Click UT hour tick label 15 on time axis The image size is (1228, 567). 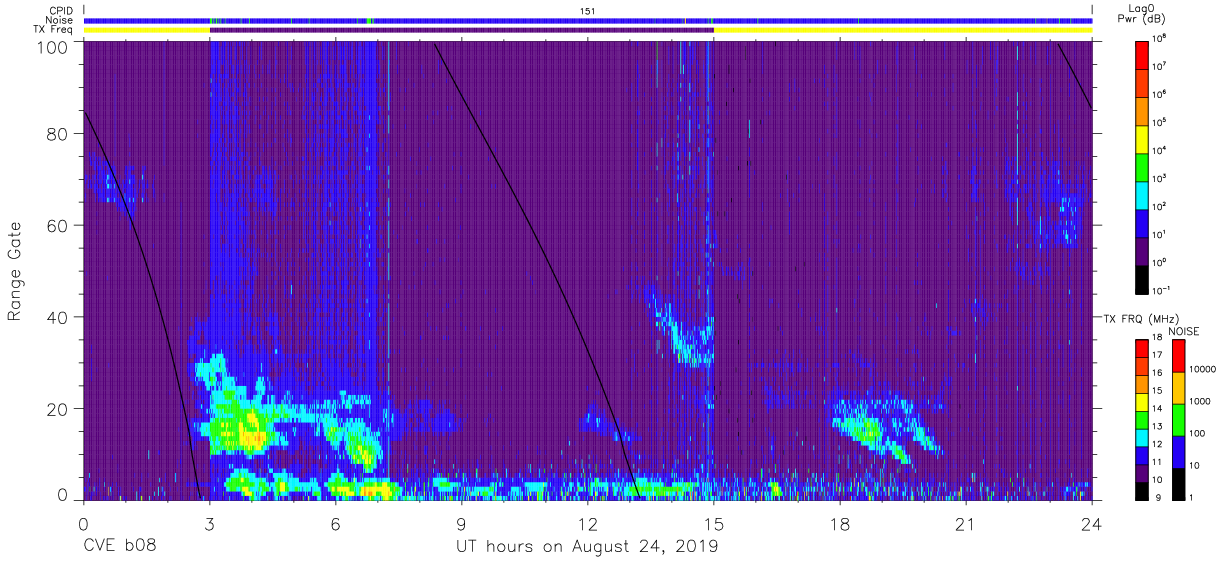point(713,523)
